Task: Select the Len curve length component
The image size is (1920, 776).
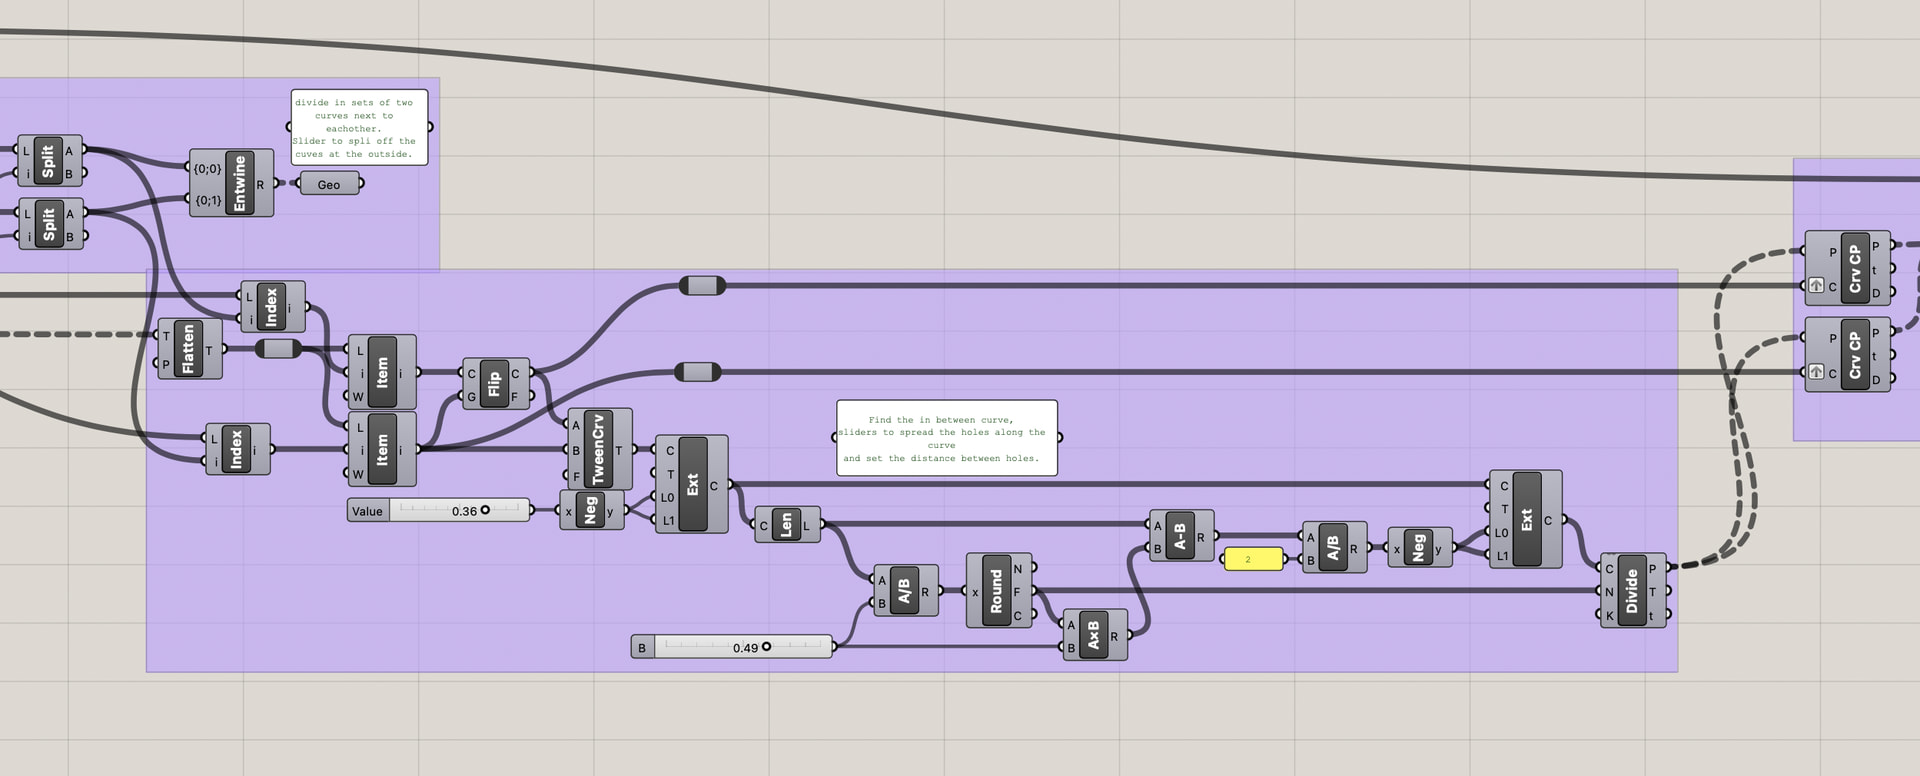Action: tap(787, 525)
